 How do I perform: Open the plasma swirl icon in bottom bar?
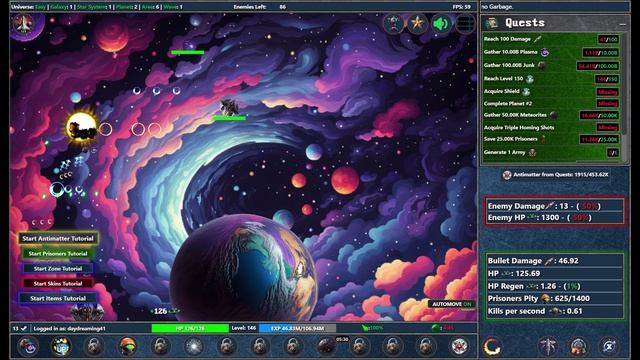pos(28,346)
